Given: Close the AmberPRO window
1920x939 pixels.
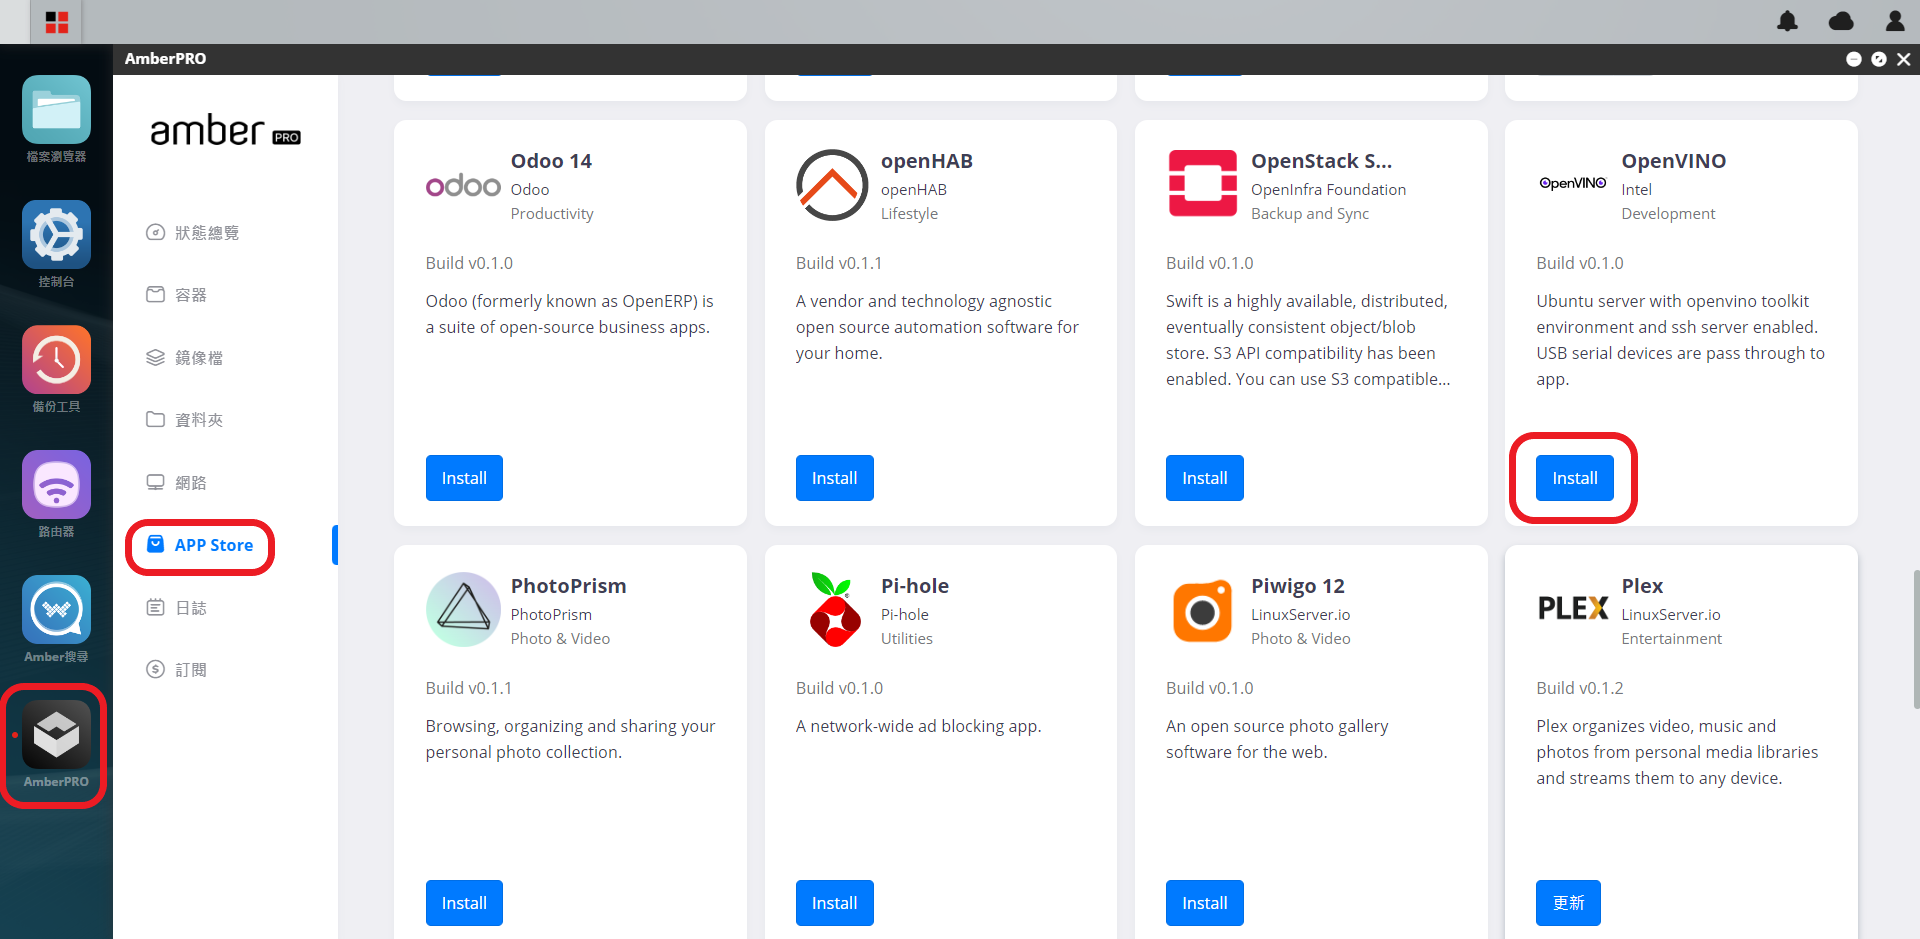Looking at the screenshot, I should [x=1904, y=59].
